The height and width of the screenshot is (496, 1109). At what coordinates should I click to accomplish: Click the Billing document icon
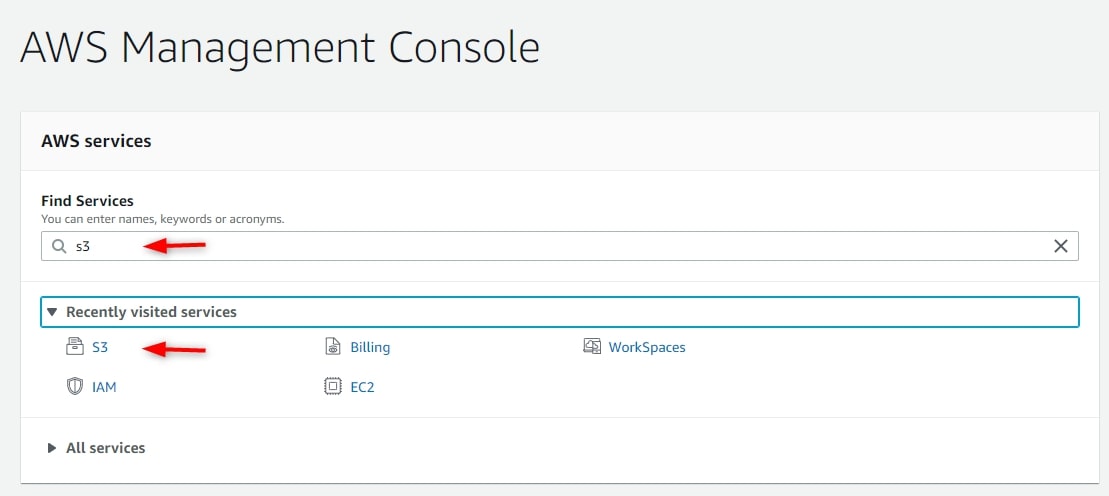[332, 347]
